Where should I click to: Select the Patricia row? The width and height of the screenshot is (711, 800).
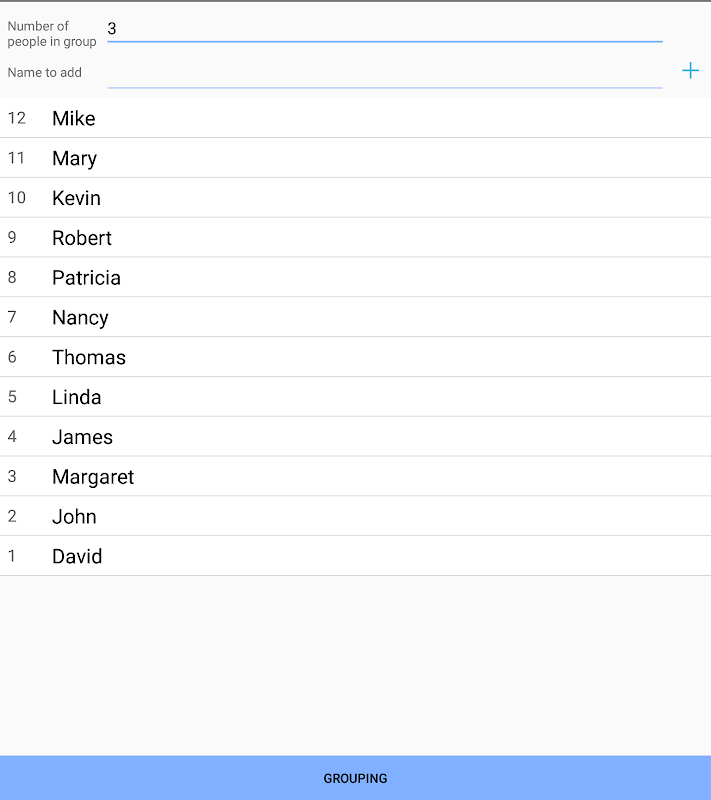(87, 278)
